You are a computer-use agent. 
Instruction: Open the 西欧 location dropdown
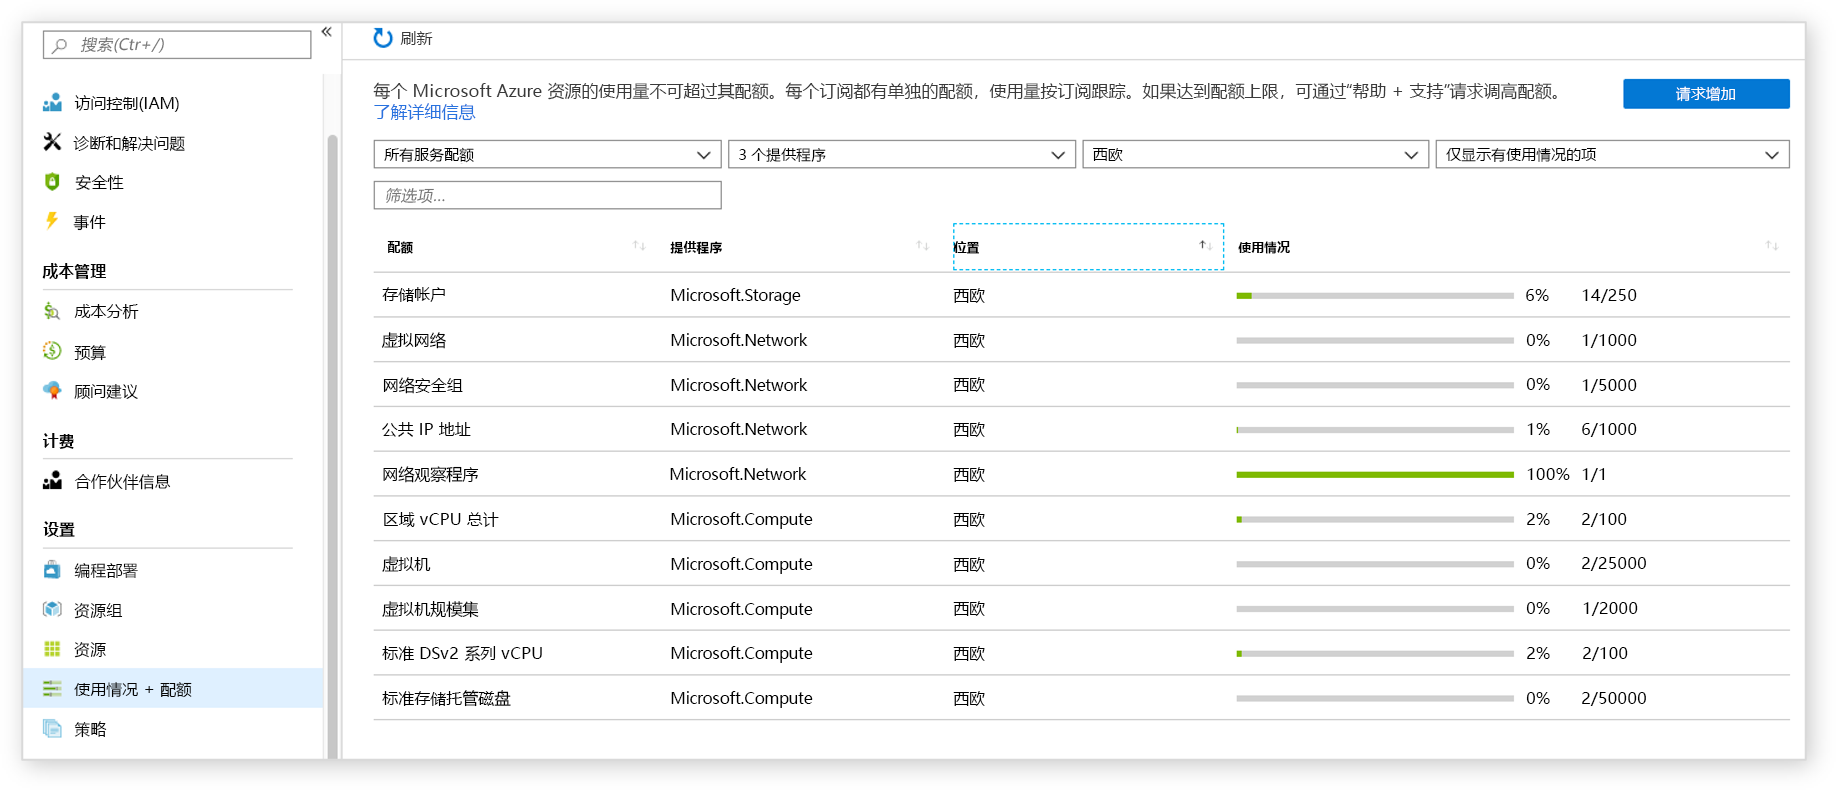click(x=1255, y=154)
